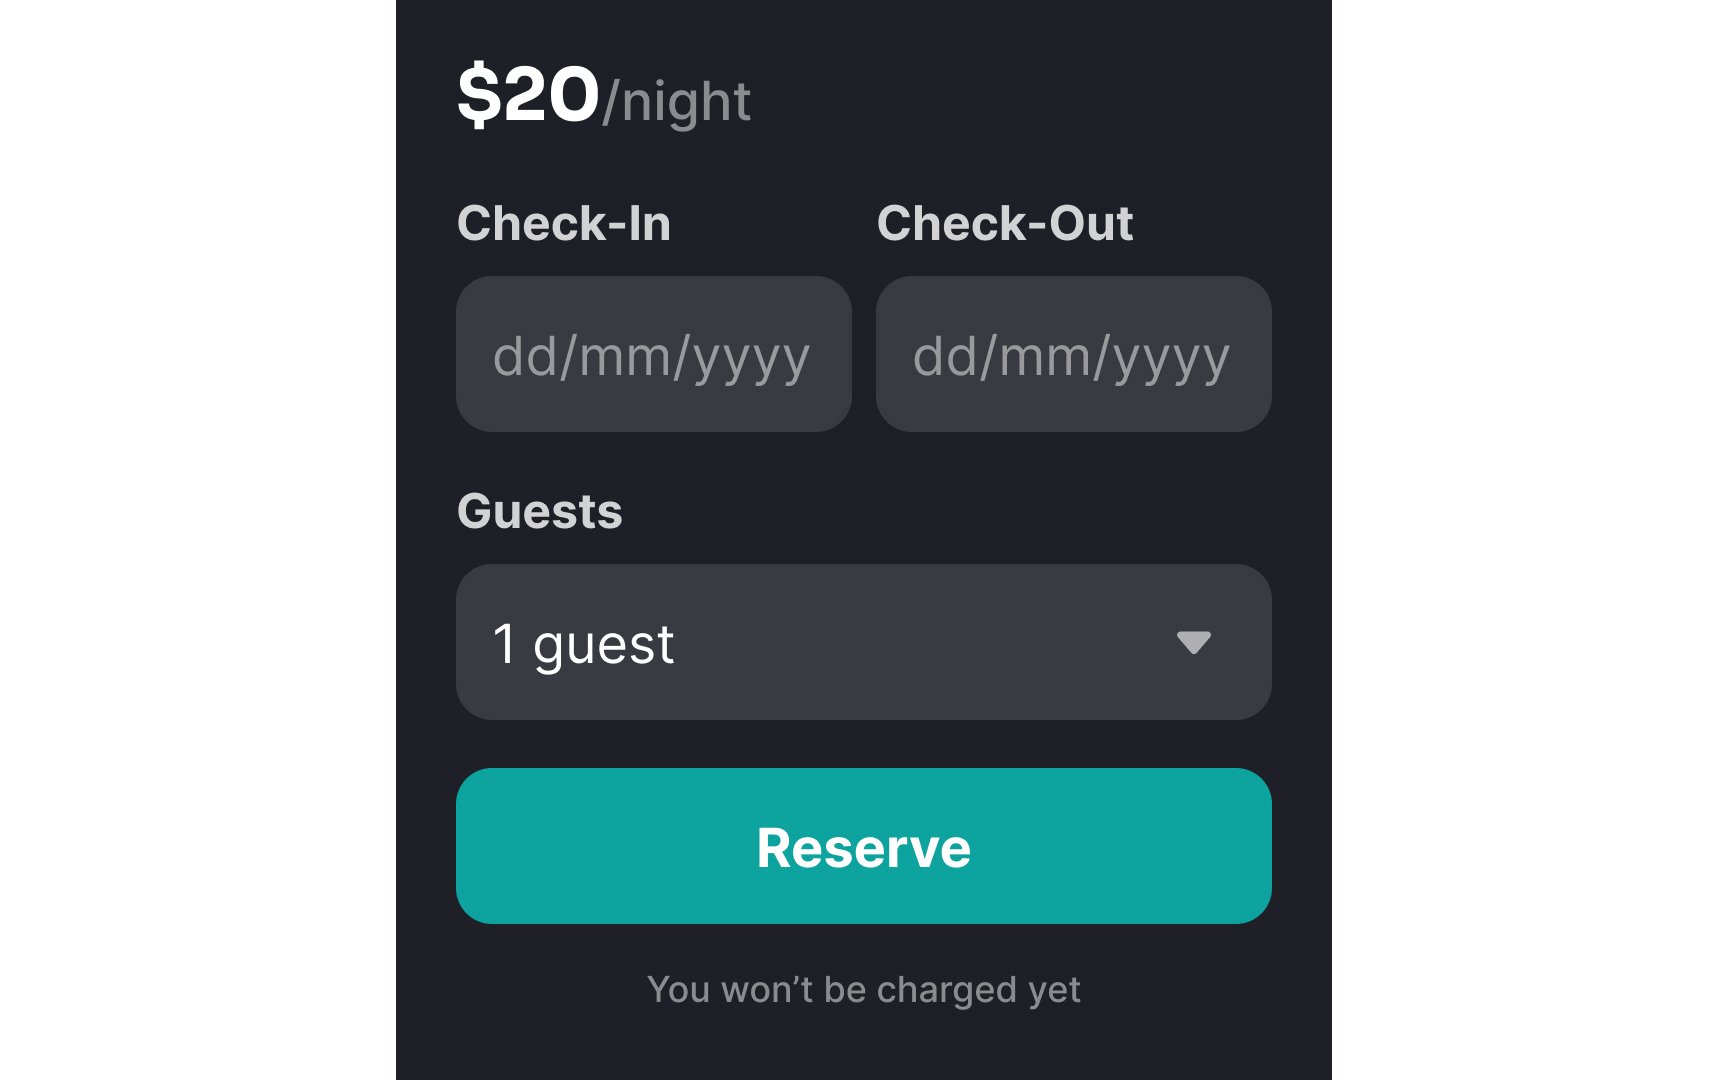
Task: Click the Check-Out label
Action: (x=1005, y=223)
